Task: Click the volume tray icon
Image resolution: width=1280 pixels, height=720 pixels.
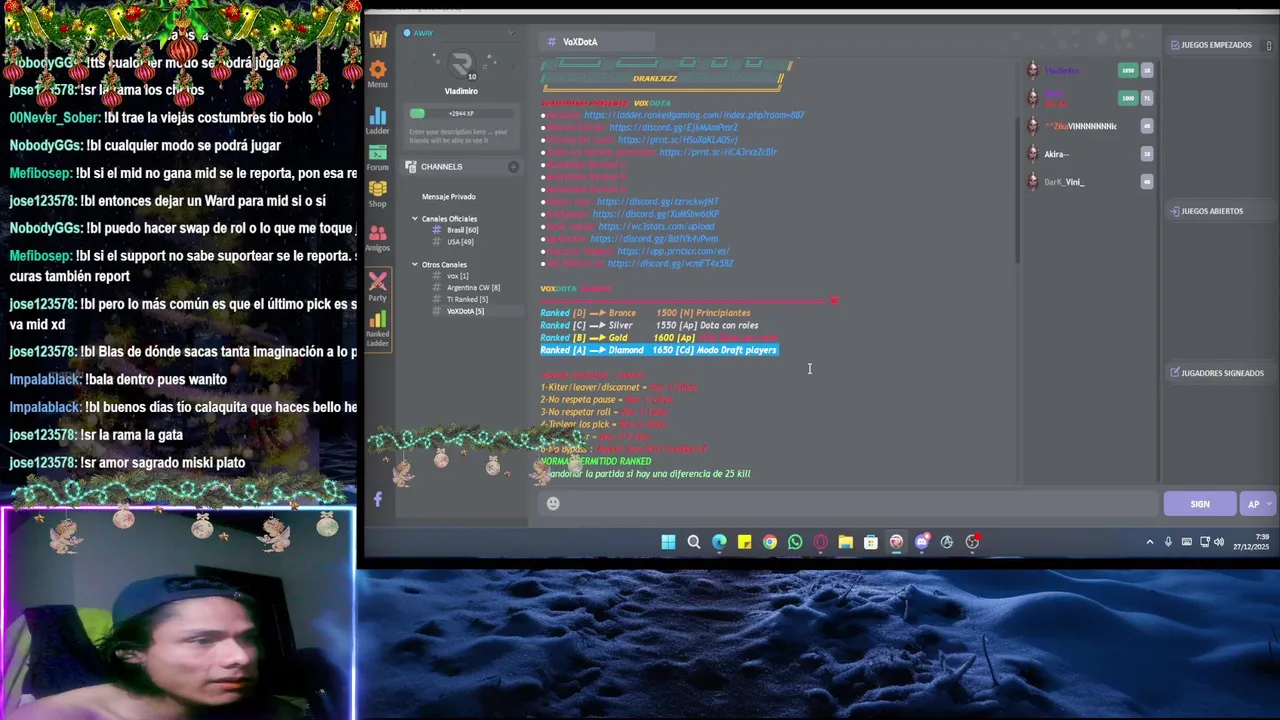Action: 1219,542
